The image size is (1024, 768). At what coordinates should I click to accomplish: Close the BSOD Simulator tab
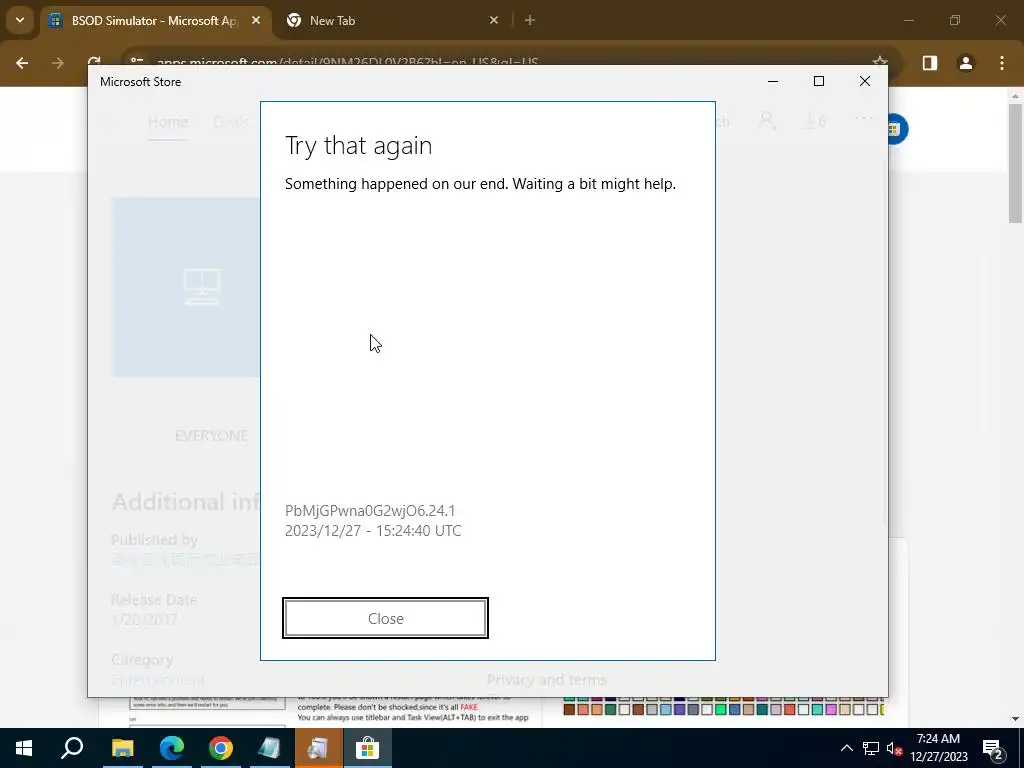pyautogui.click(x=256, y=20)
